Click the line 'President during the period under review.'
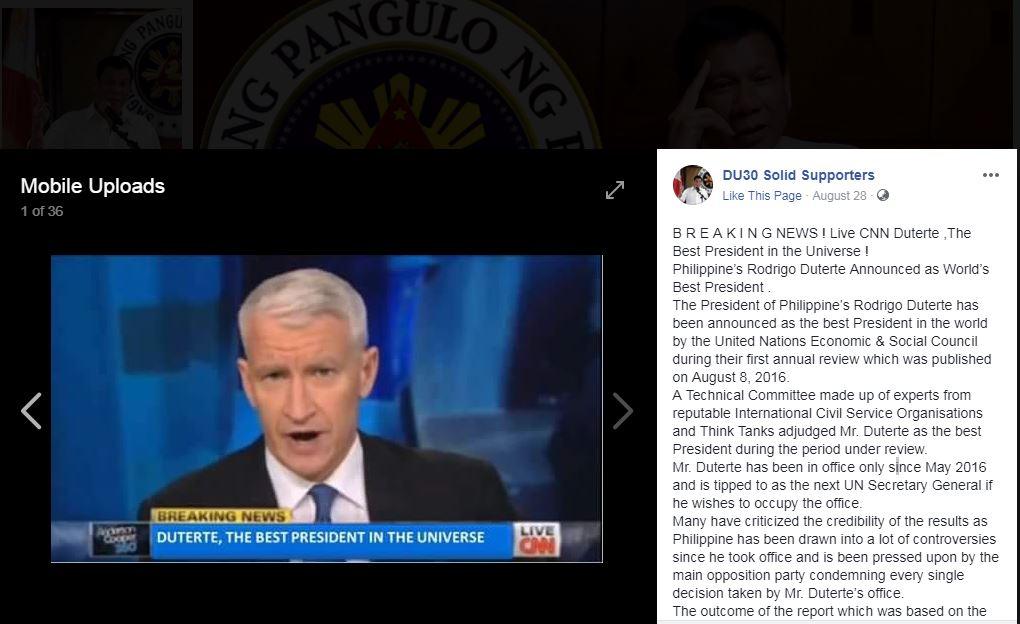This screenshot has width=1020, height=624. point(800,449)
